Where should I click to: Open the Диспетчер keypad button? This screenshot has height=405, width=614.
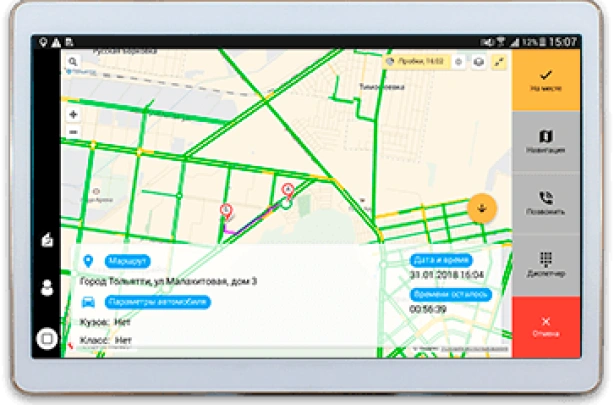click(x=546, y=264)
